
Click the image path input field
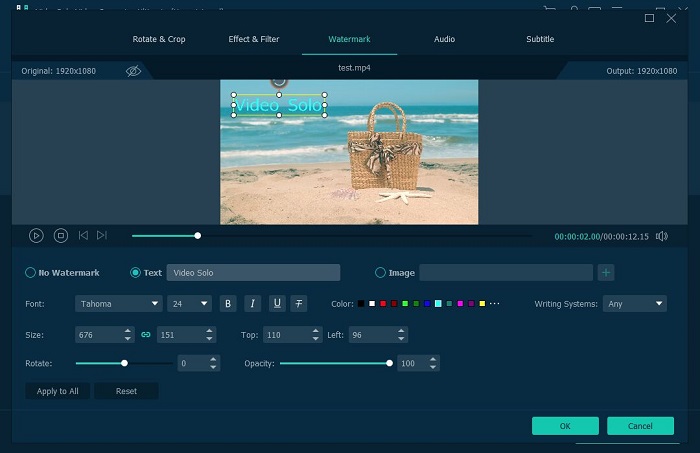click(x=506, y=273)
